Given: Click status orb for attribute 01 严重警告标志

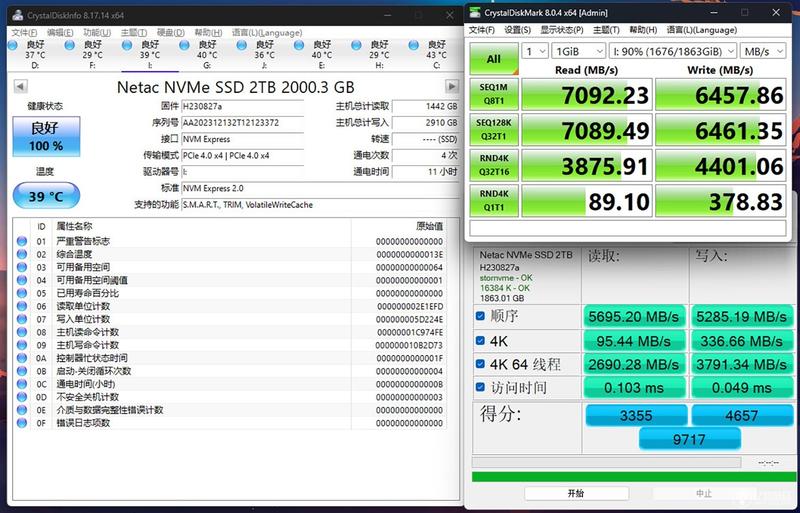Looking at the screenshot, I should [22, 241].
